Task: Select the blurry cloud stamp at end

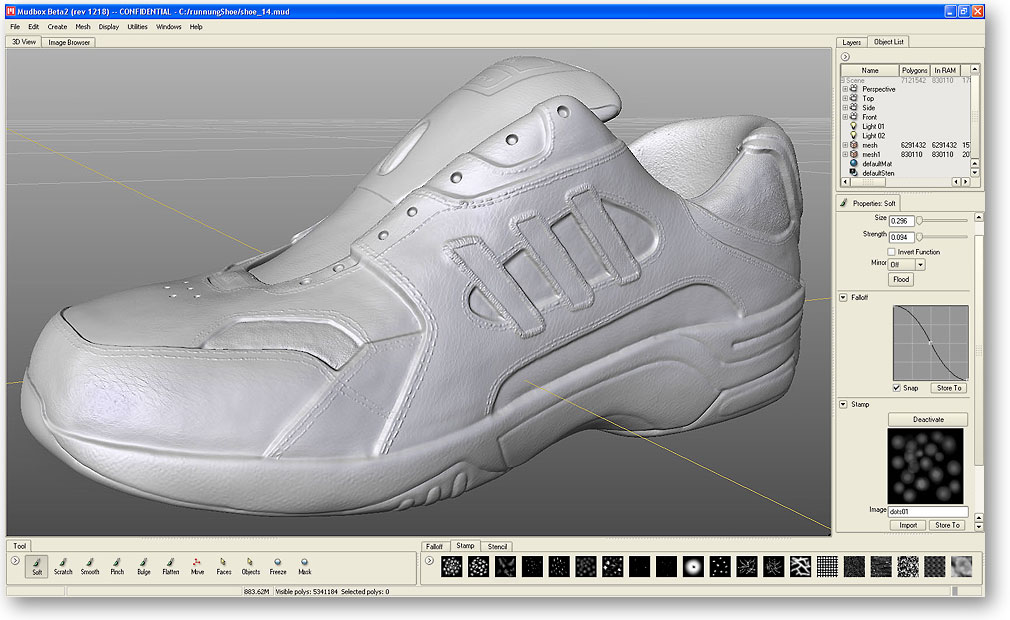Action: [961, 567]
